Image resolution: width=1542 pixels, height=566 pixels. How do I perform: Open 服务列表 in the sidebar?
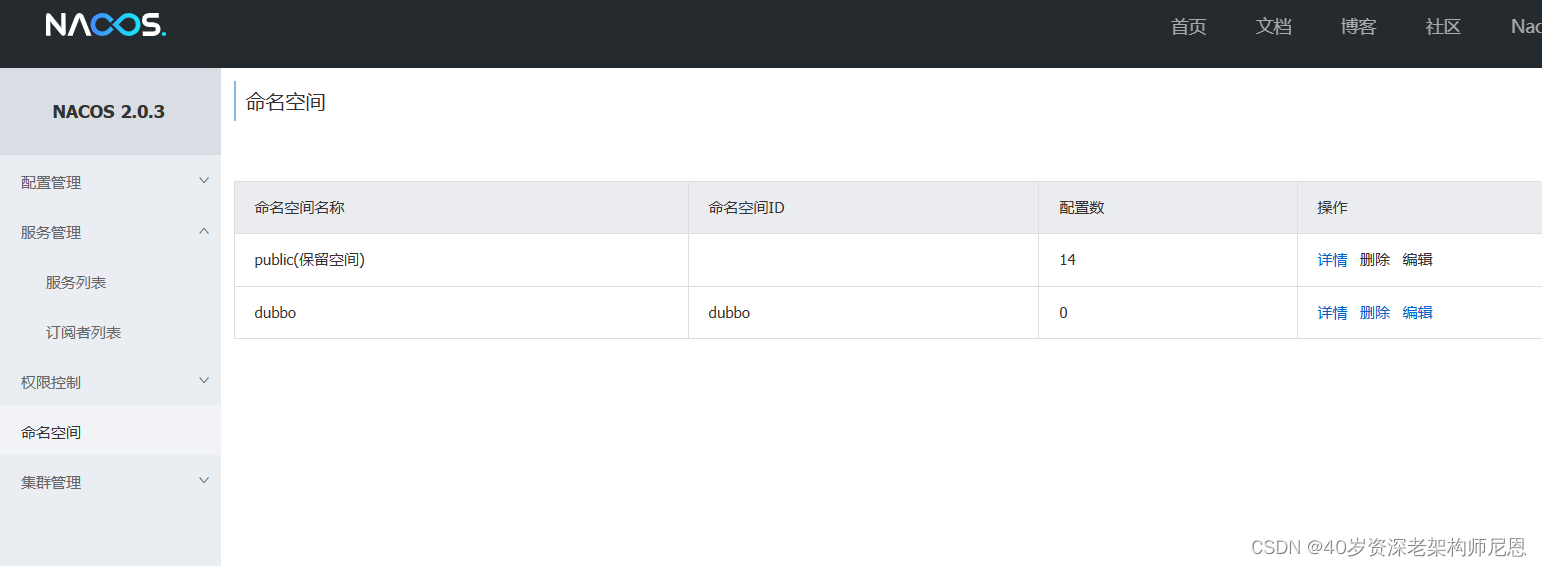pyautogui.click(x=76, y=283)
